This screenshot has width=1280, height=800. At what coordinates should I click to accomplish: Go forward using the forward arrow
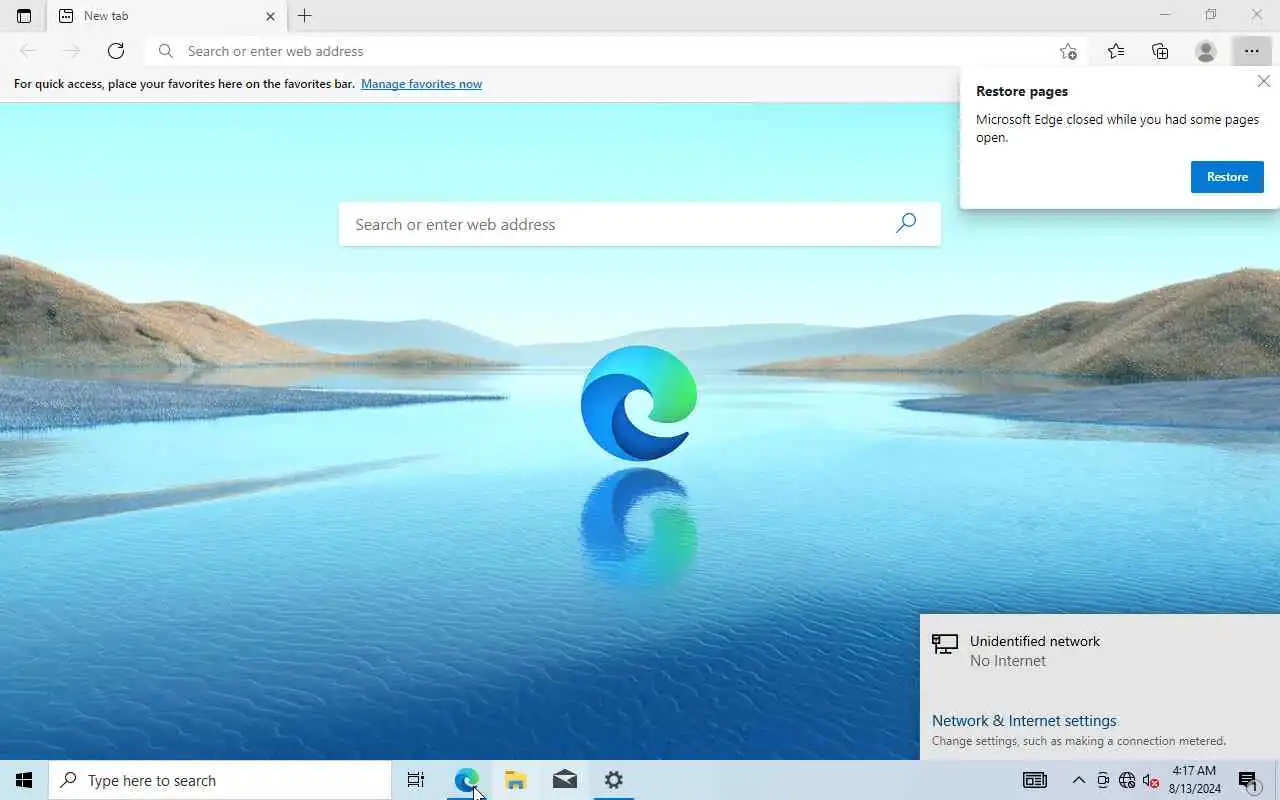point(72,51)
